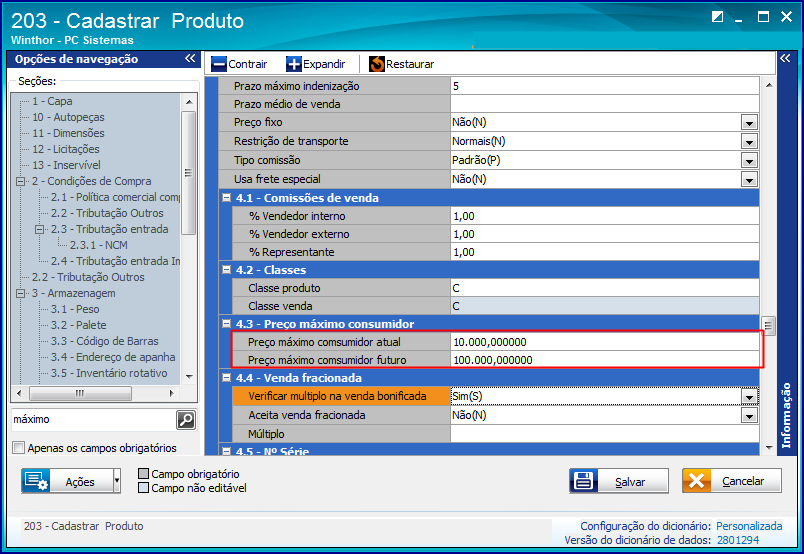The width and height of the screenshot is (804, 554).
Task: Click the Cancelar button
Action: pos(732,481)
